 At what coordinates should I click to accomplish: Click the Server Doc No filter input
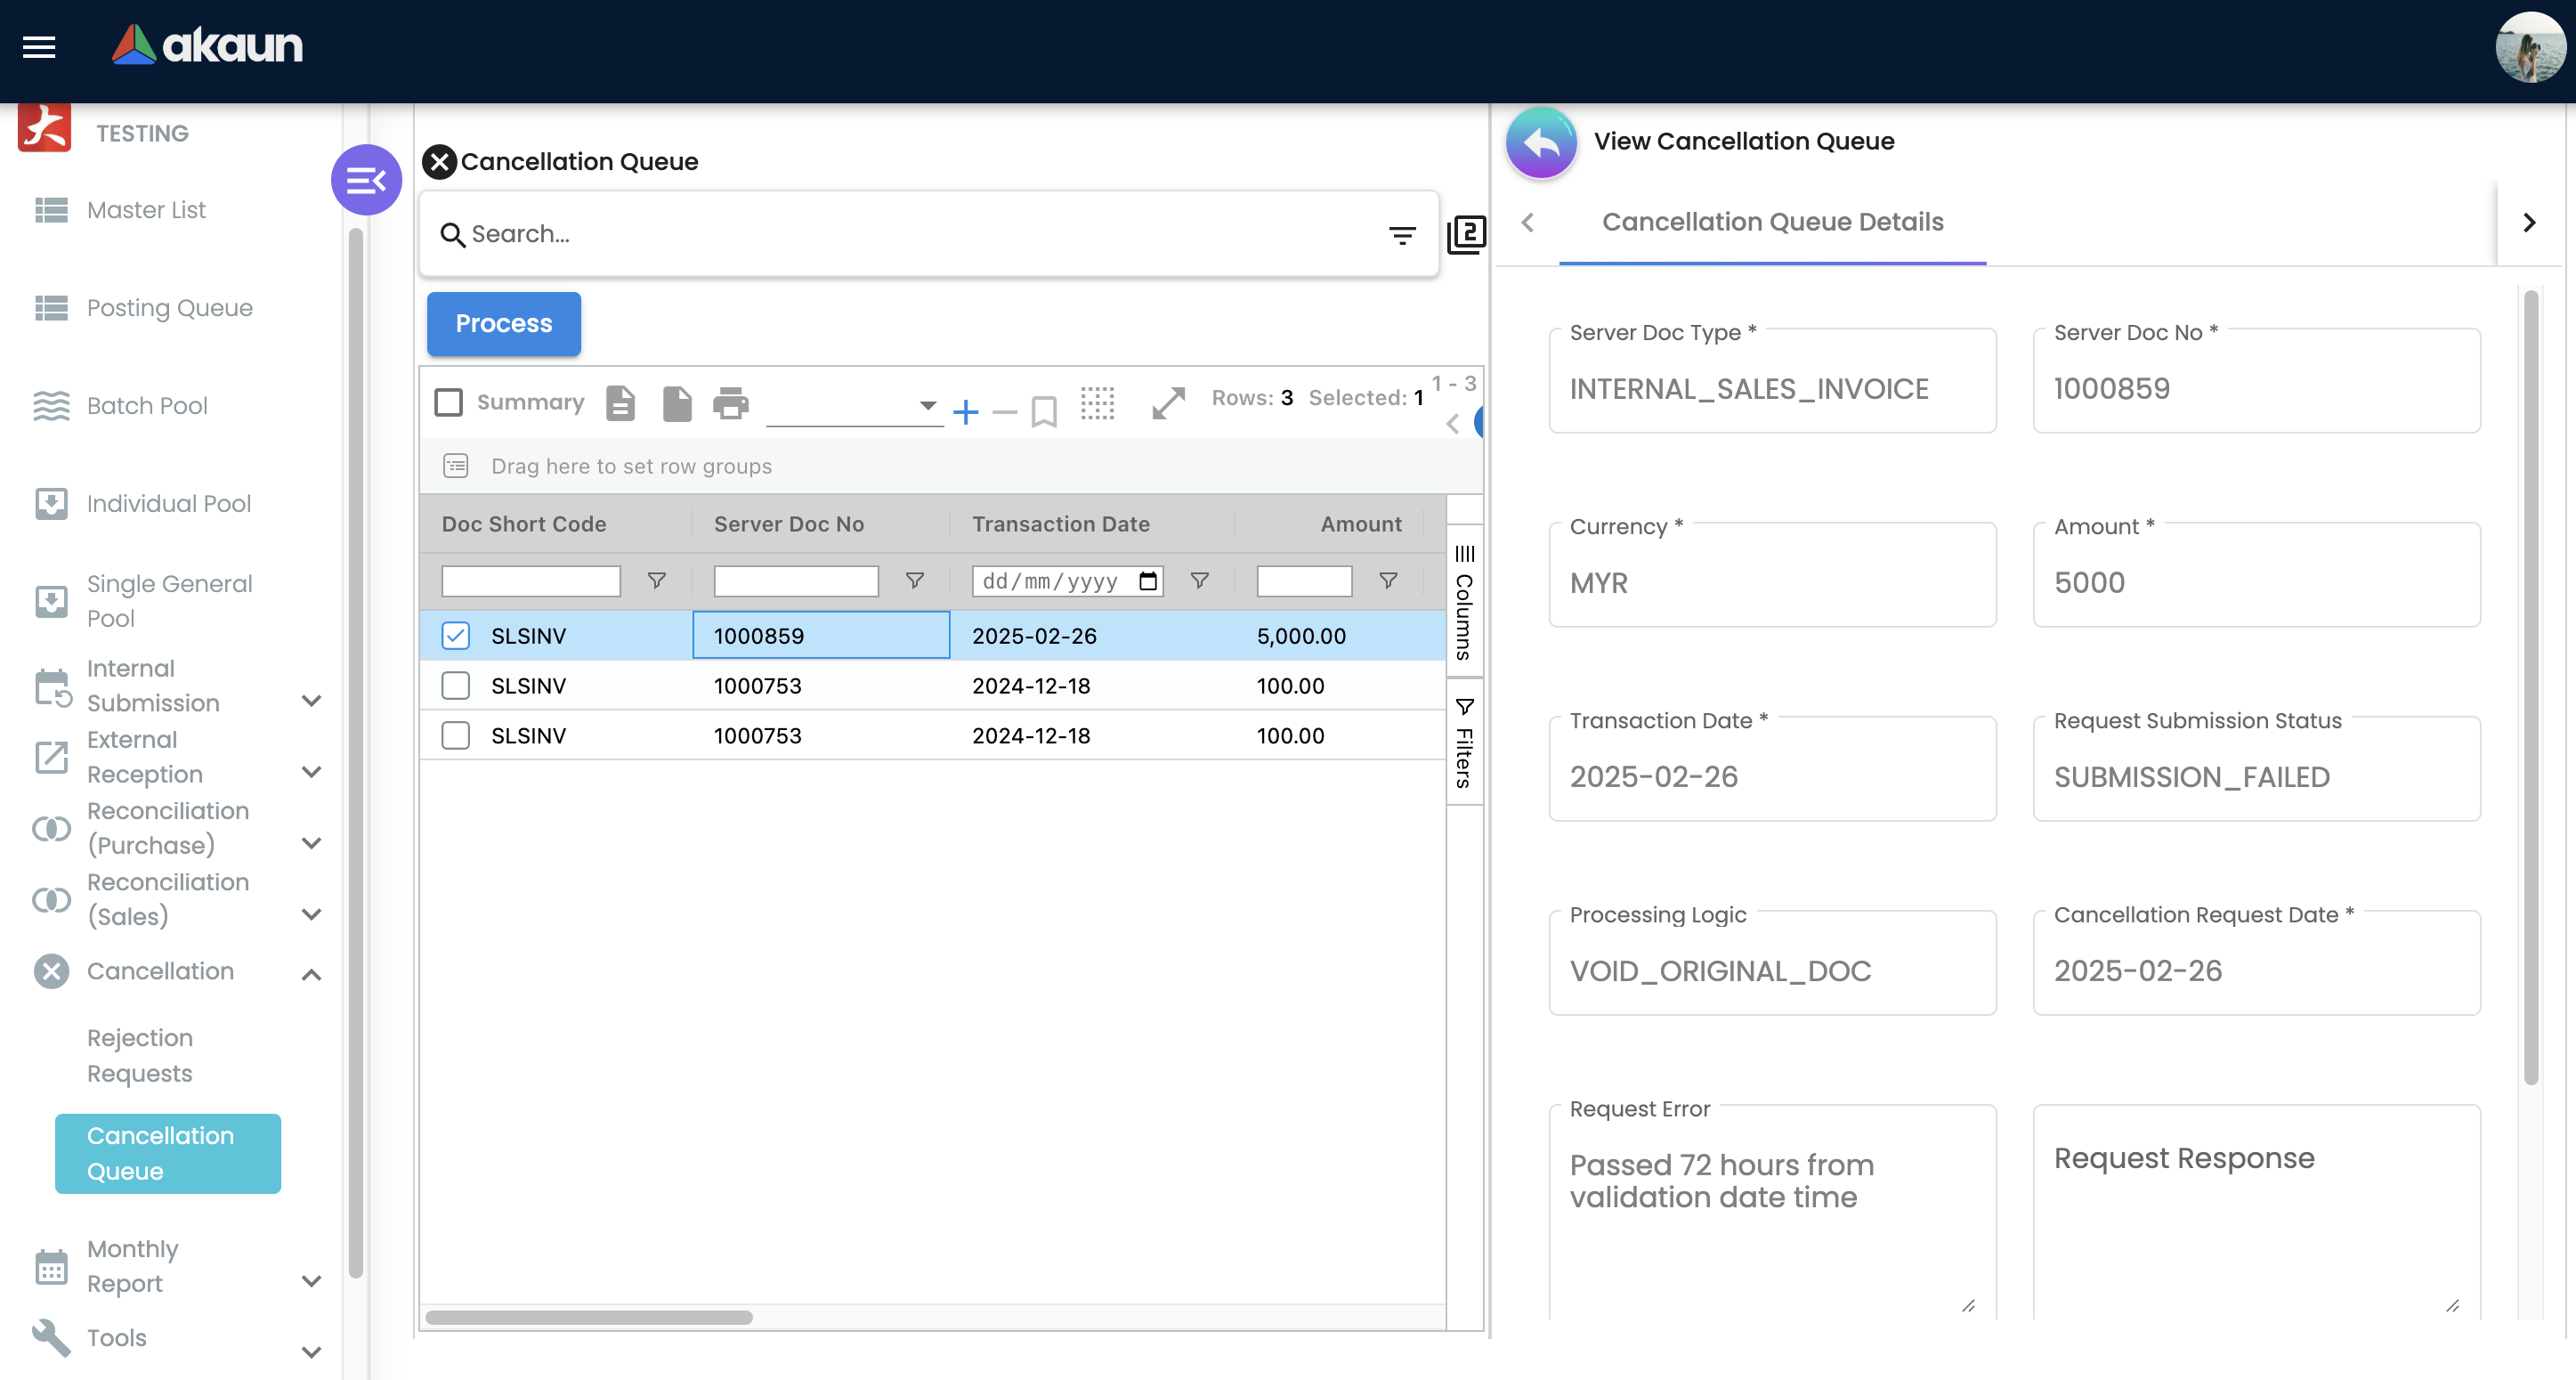(796, 581)
